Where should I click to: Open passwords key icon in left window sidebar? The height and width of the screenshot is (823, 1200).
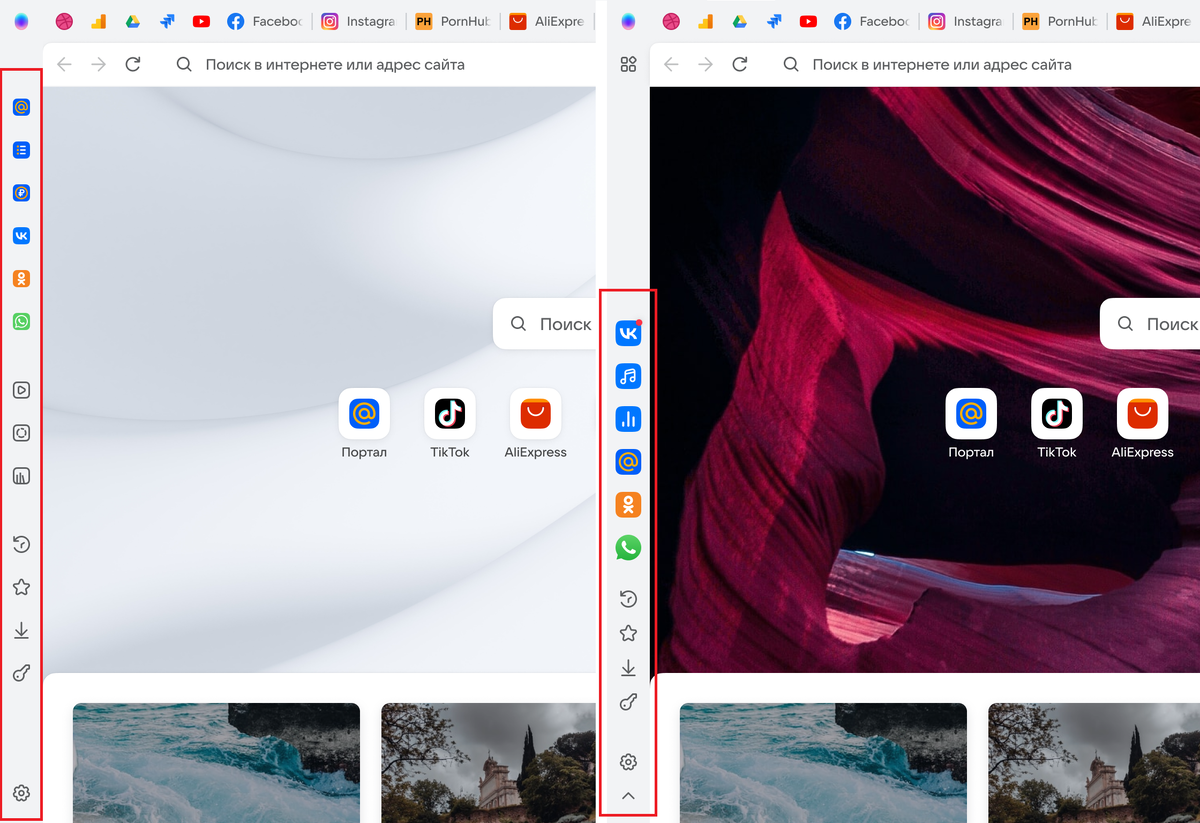21,674
